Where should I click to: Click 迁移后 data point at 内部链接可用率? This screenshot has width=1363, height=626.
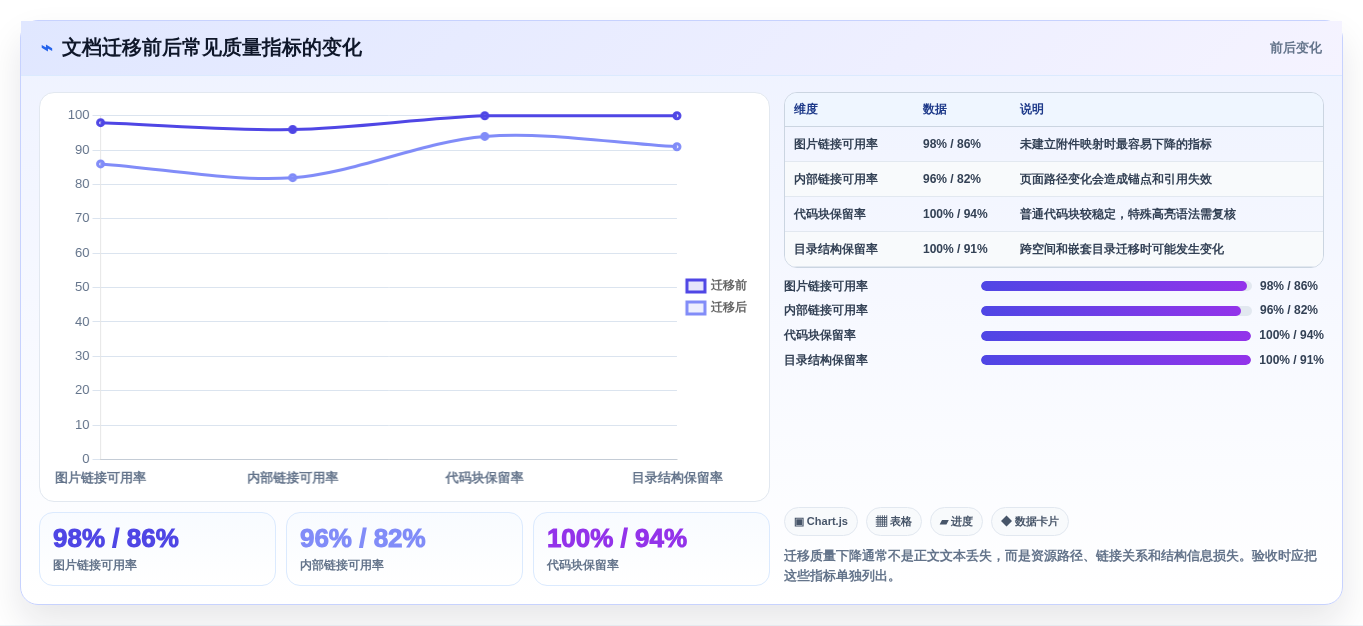click(x=293, y=178)
